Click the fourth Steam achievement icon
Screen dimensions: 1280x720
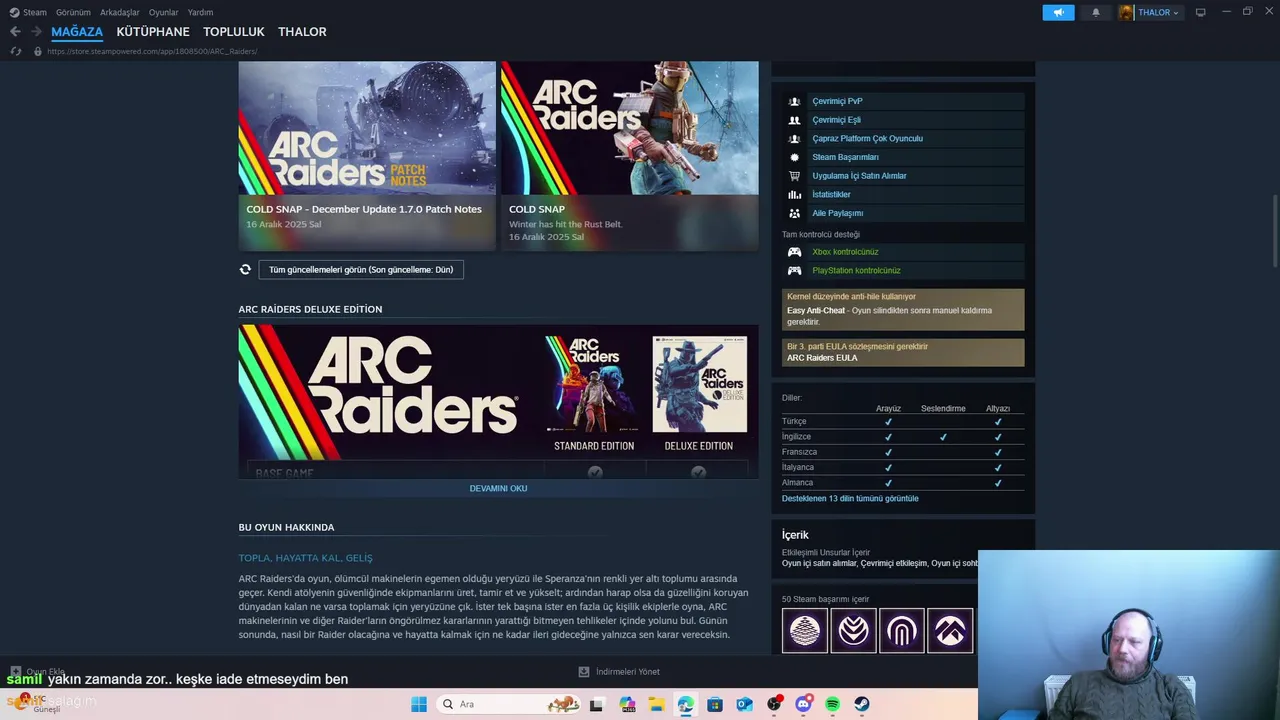click(950, 631)
